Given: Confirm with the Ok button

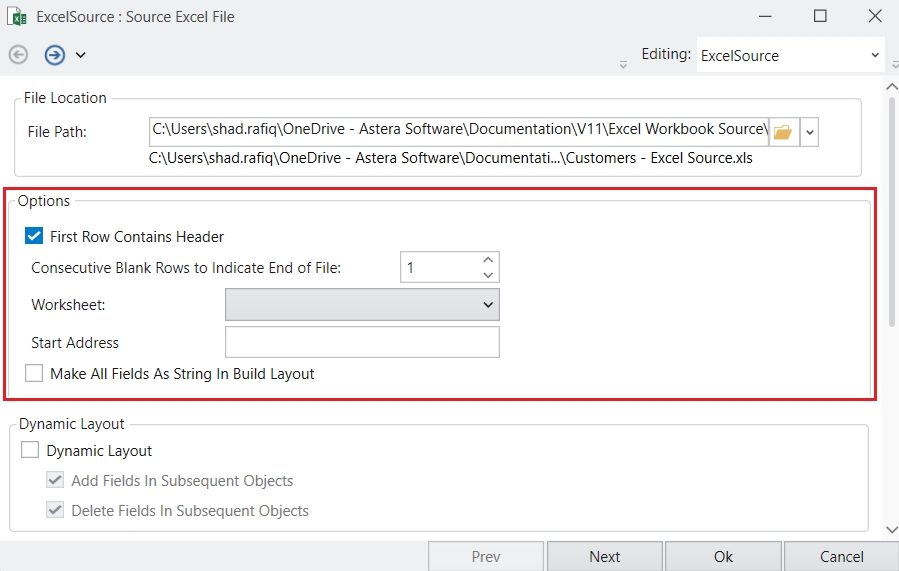Looking at the screenshot, I should click(723, 556).
